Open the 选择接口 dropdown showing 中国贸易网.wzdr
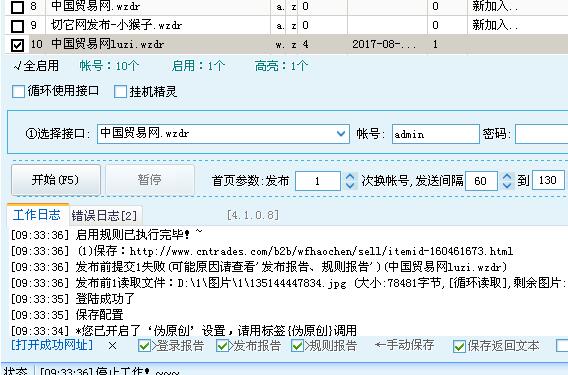Image resolution: width=568 pixels, height=375 pixels. tap(223, 134)
